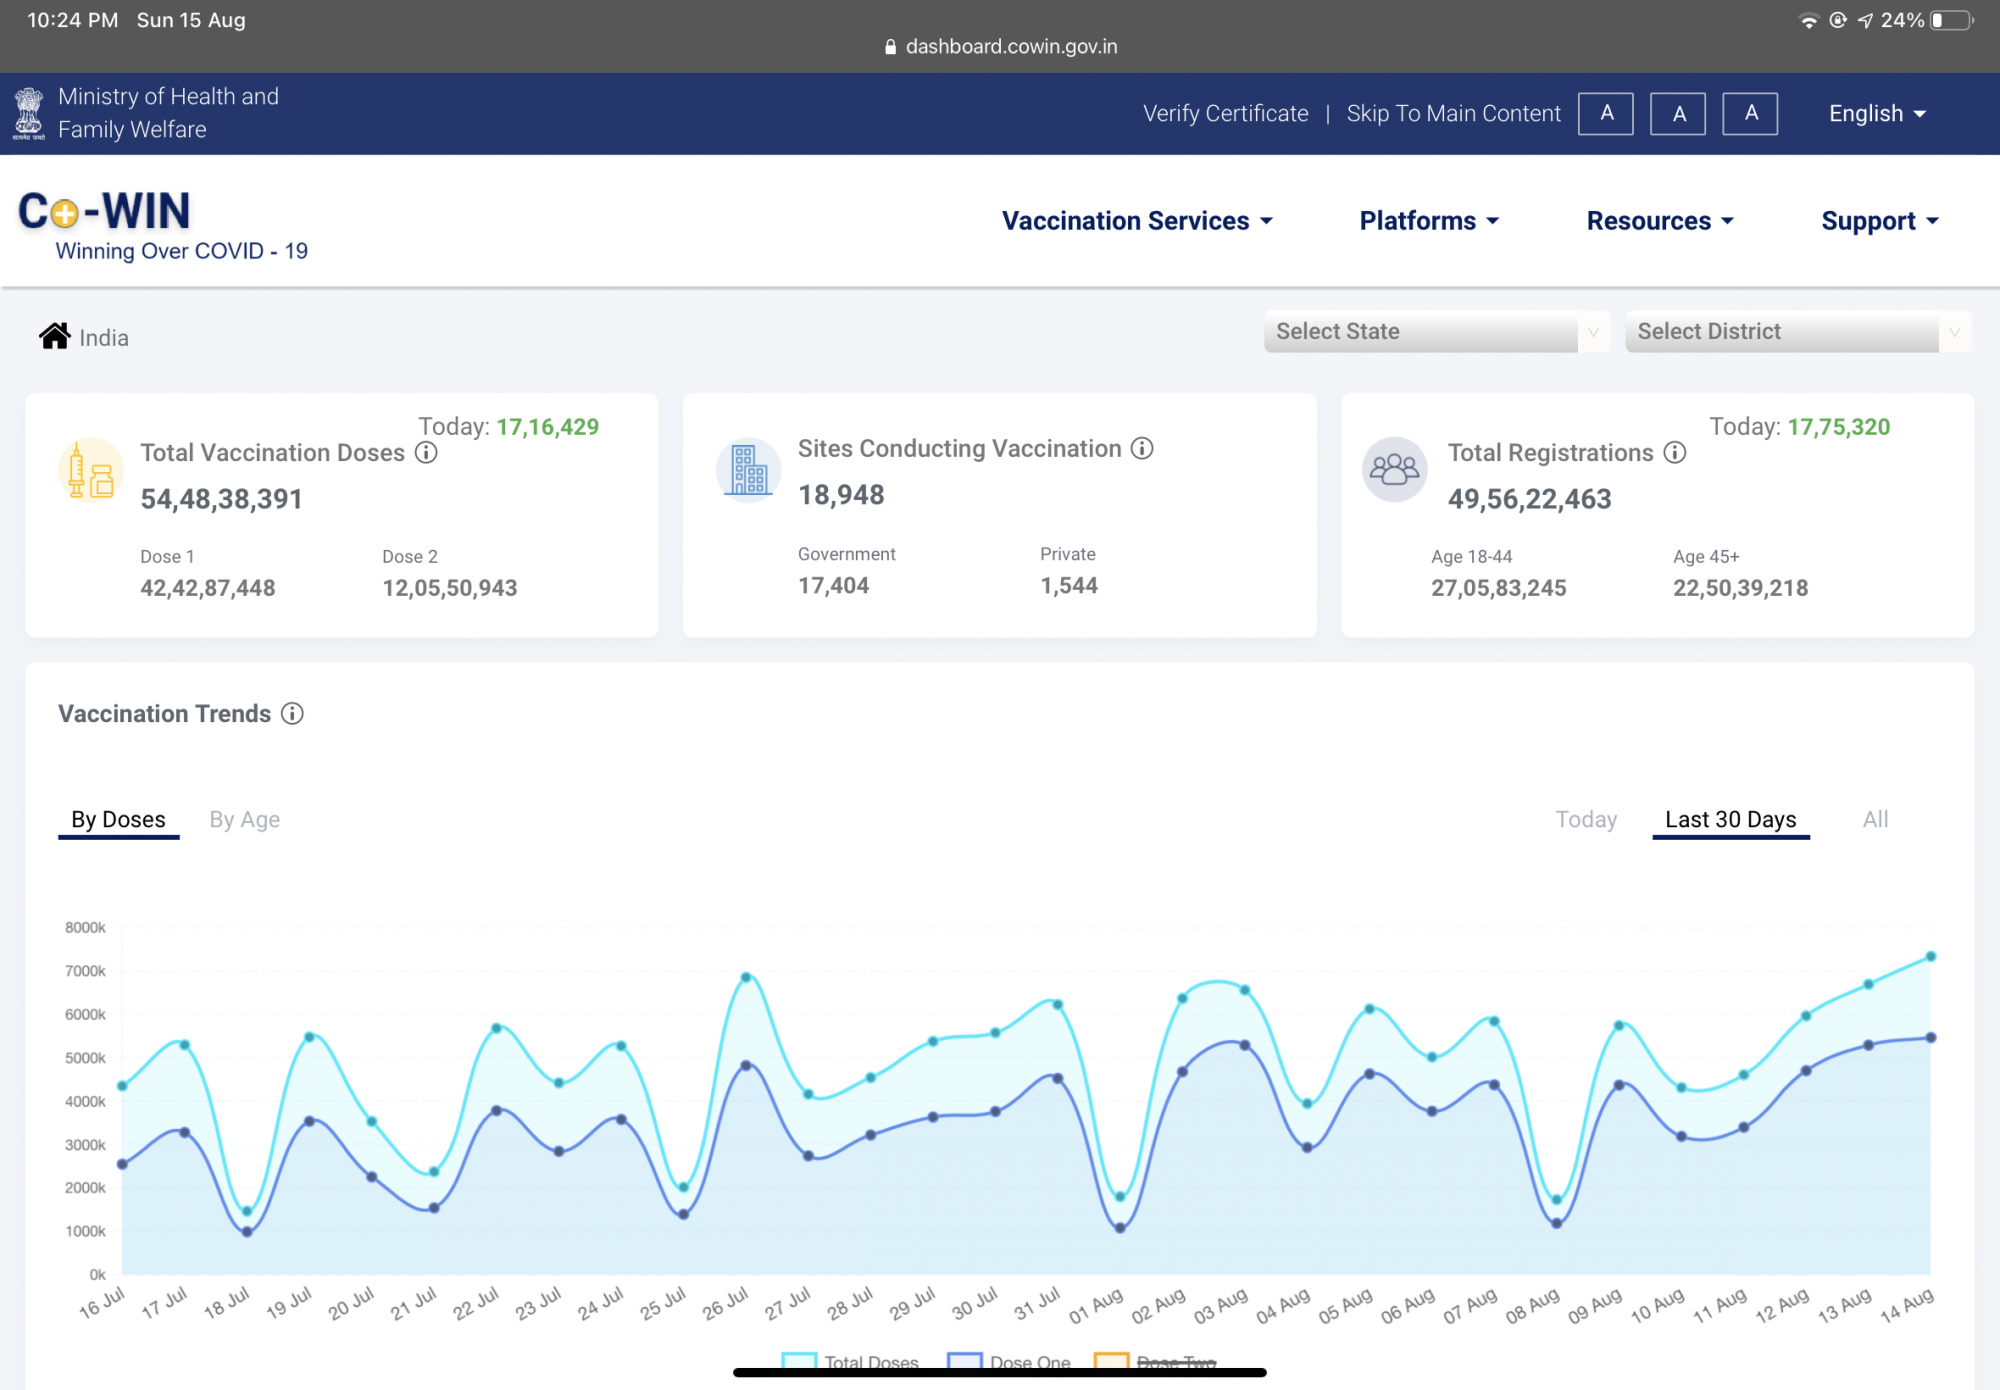Image resolution: width=2000 pixels, height=1390 pixels.
Task: Click the people group registrations icon
Action: [1394, 469]
